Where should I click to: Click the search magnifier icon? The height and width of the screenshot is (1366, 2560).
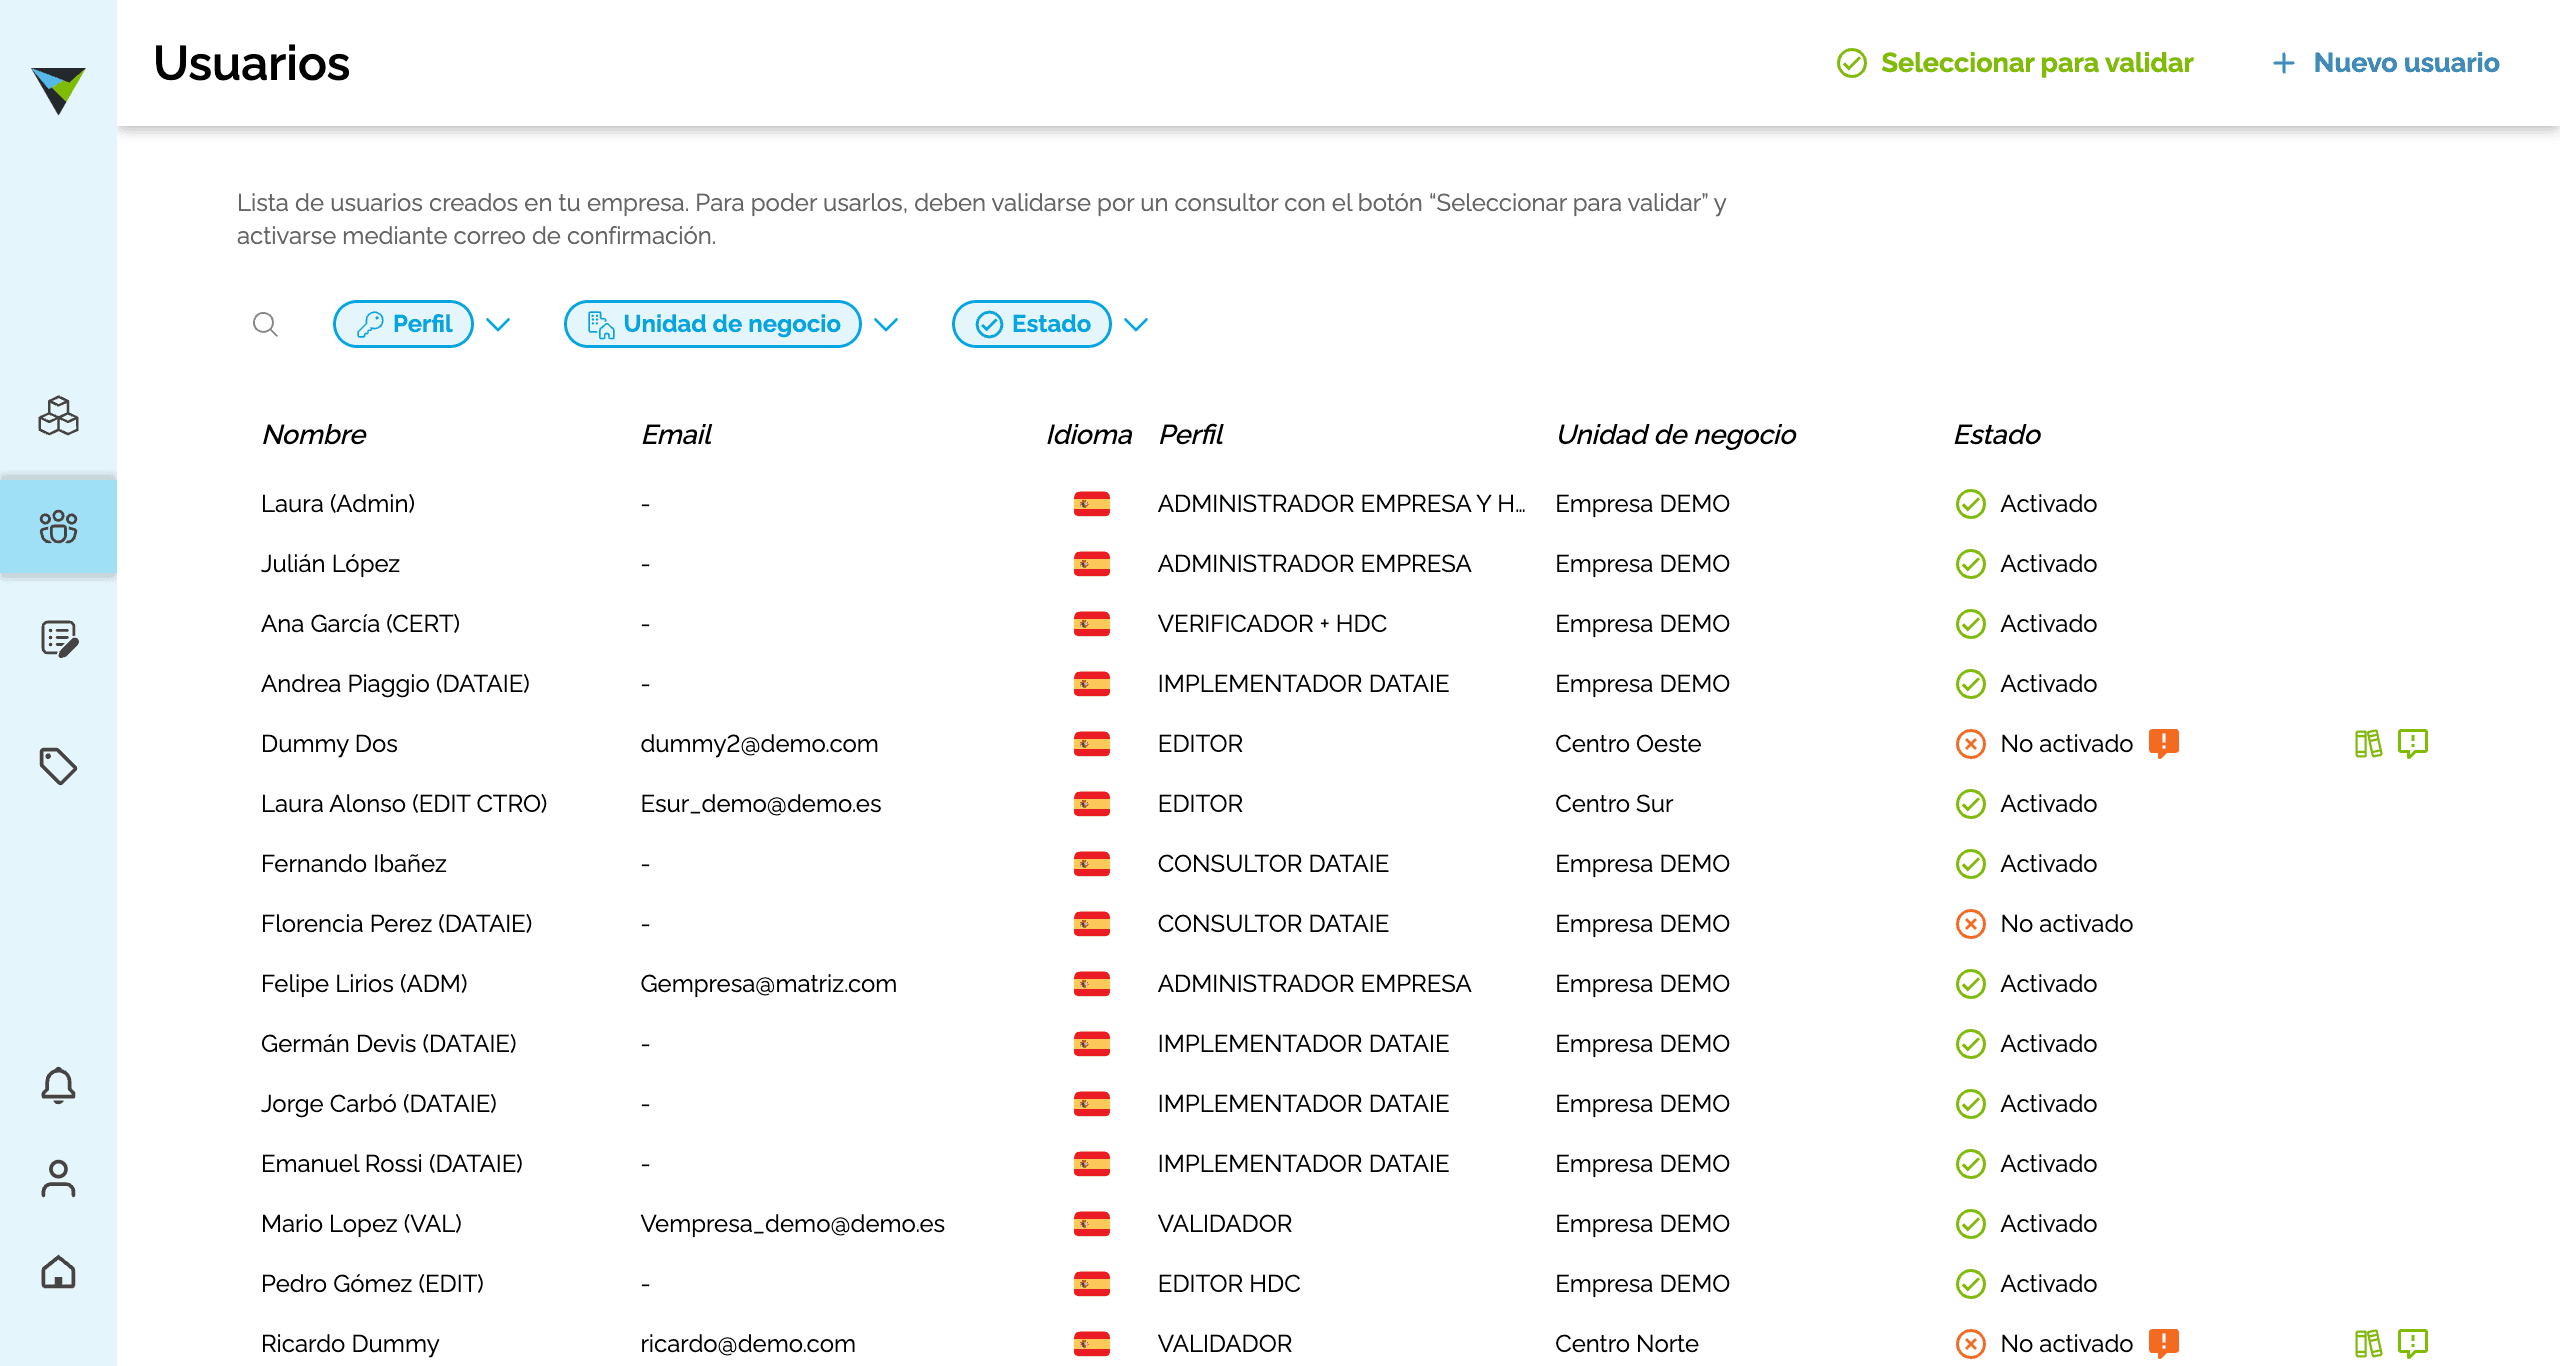click(265, 324)
